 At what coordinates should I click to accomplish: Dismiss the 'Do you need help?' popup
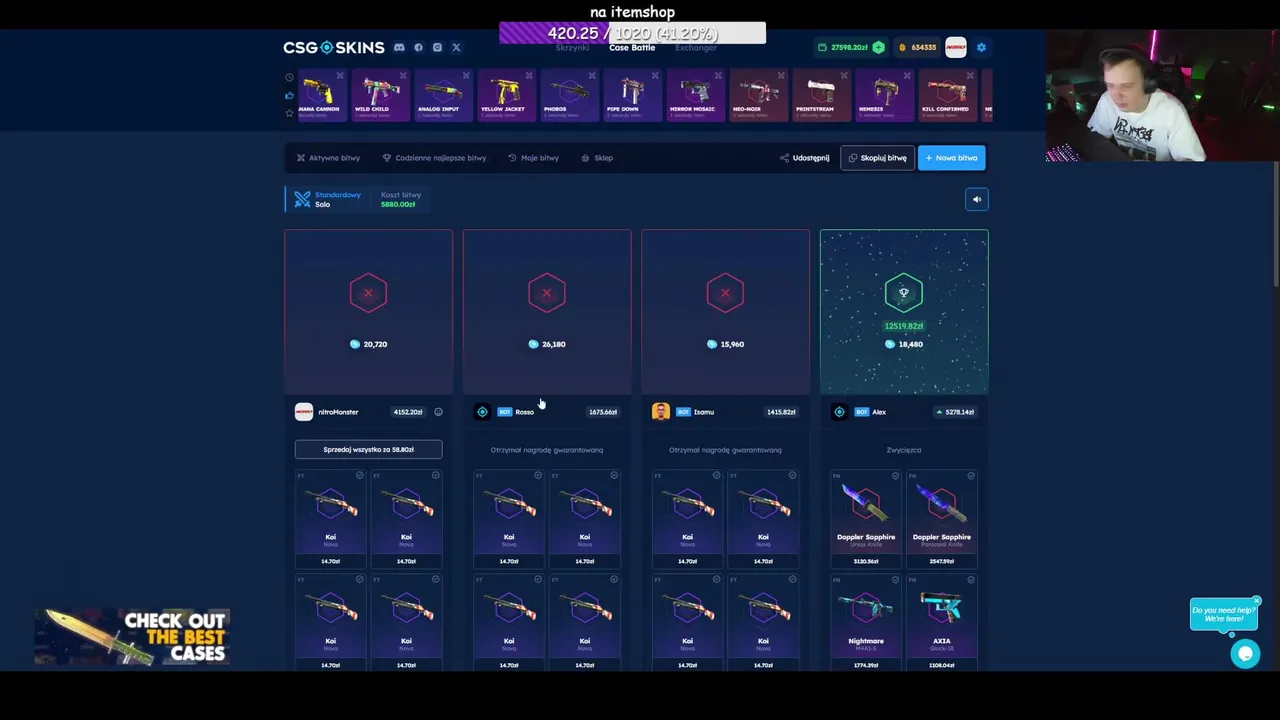(x=1256, y=601)
